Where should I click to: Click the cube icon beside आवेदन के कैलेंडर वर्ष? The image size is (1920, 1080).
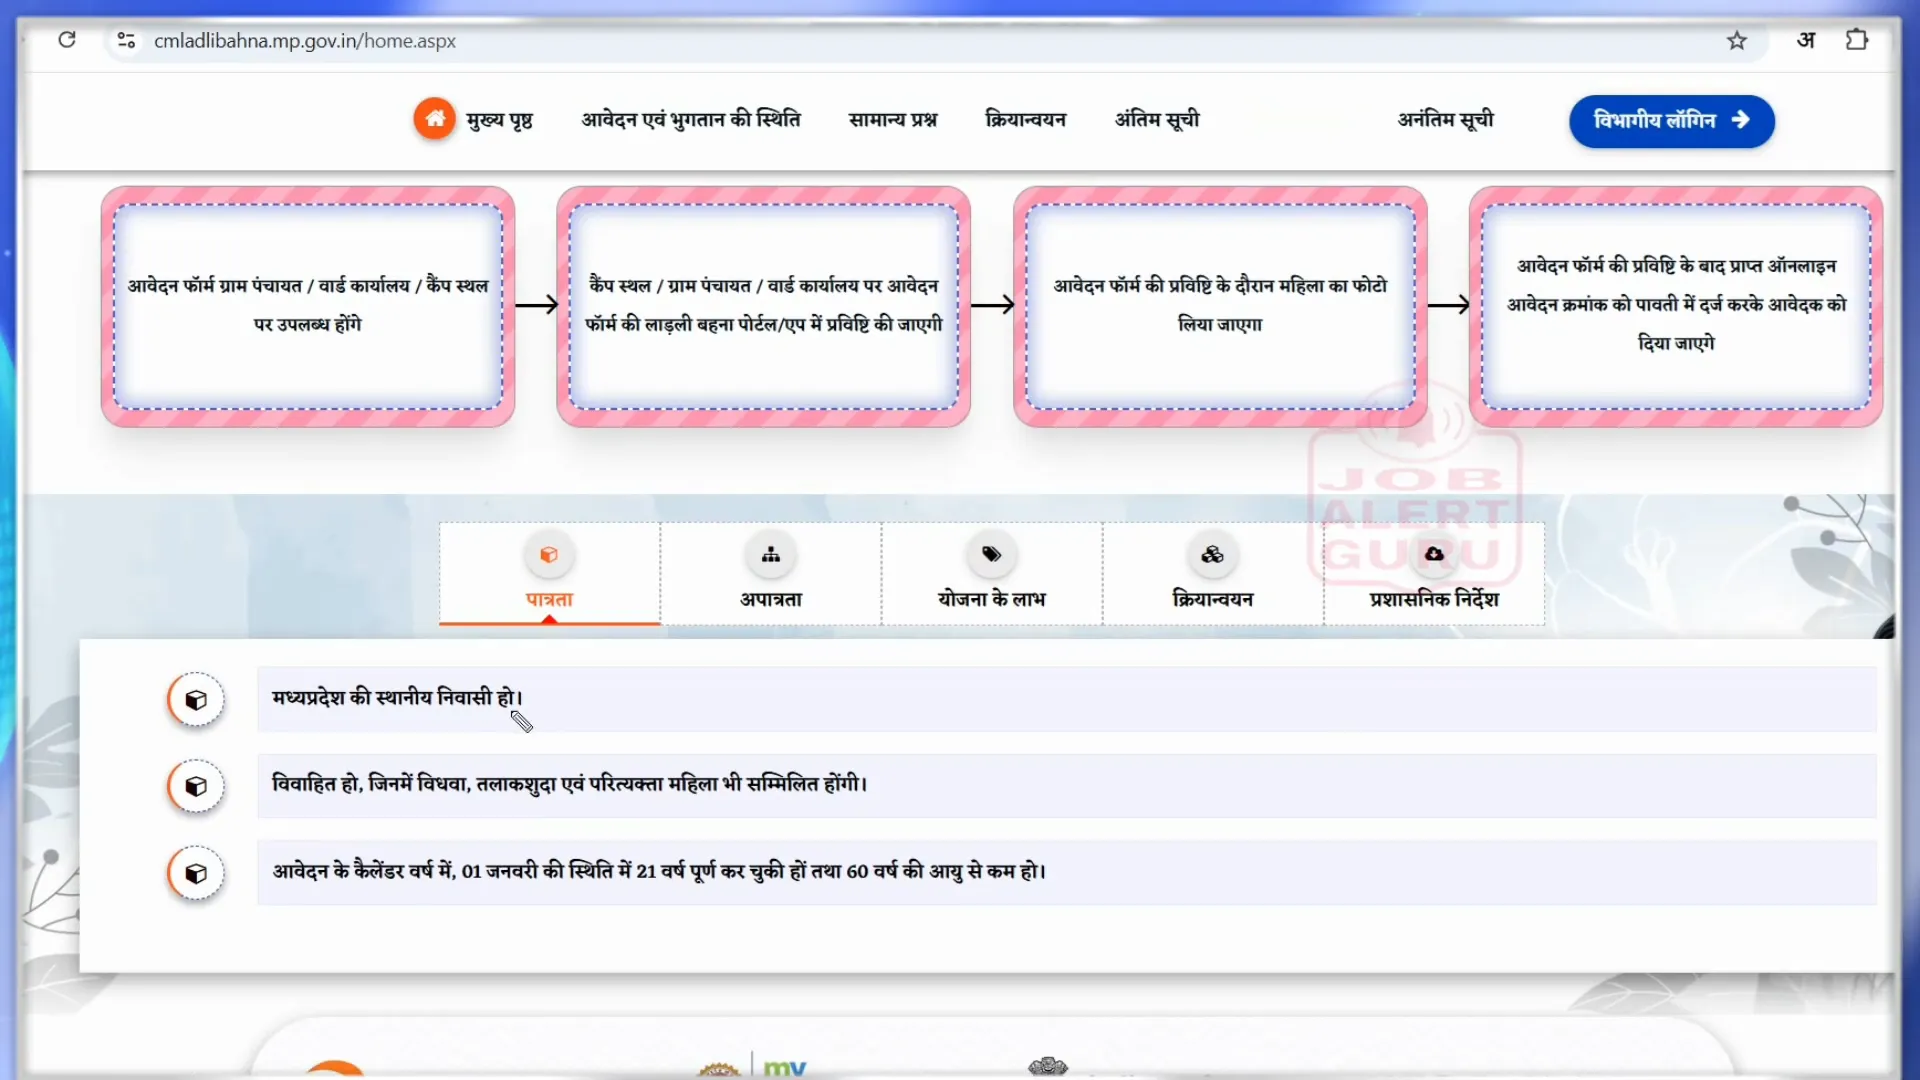click(x=196, y=874)
